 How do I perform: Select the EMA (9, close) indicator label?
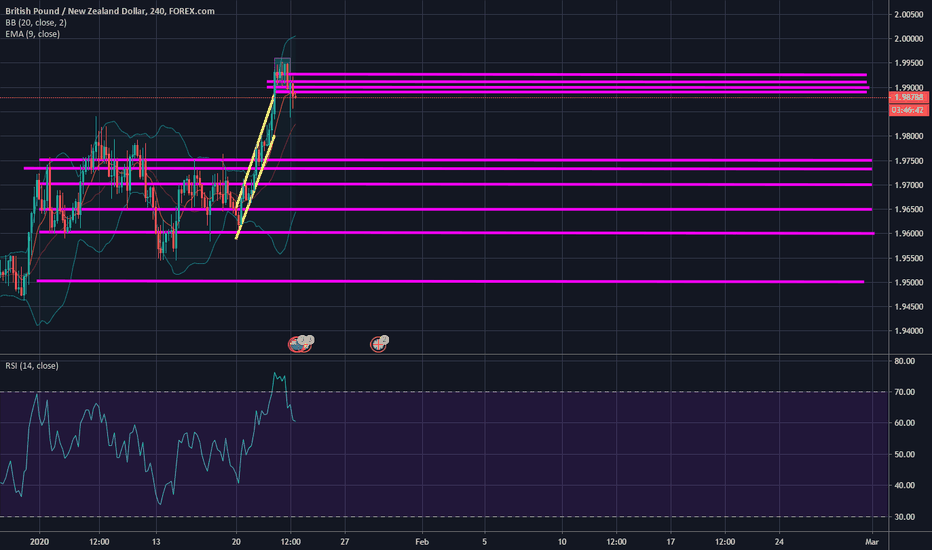coord(33,34)
